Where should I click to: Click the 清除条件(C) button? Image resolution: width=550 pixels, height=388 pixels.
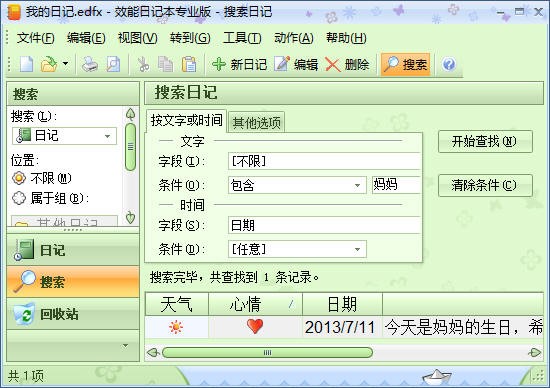[x=485, y=185]
